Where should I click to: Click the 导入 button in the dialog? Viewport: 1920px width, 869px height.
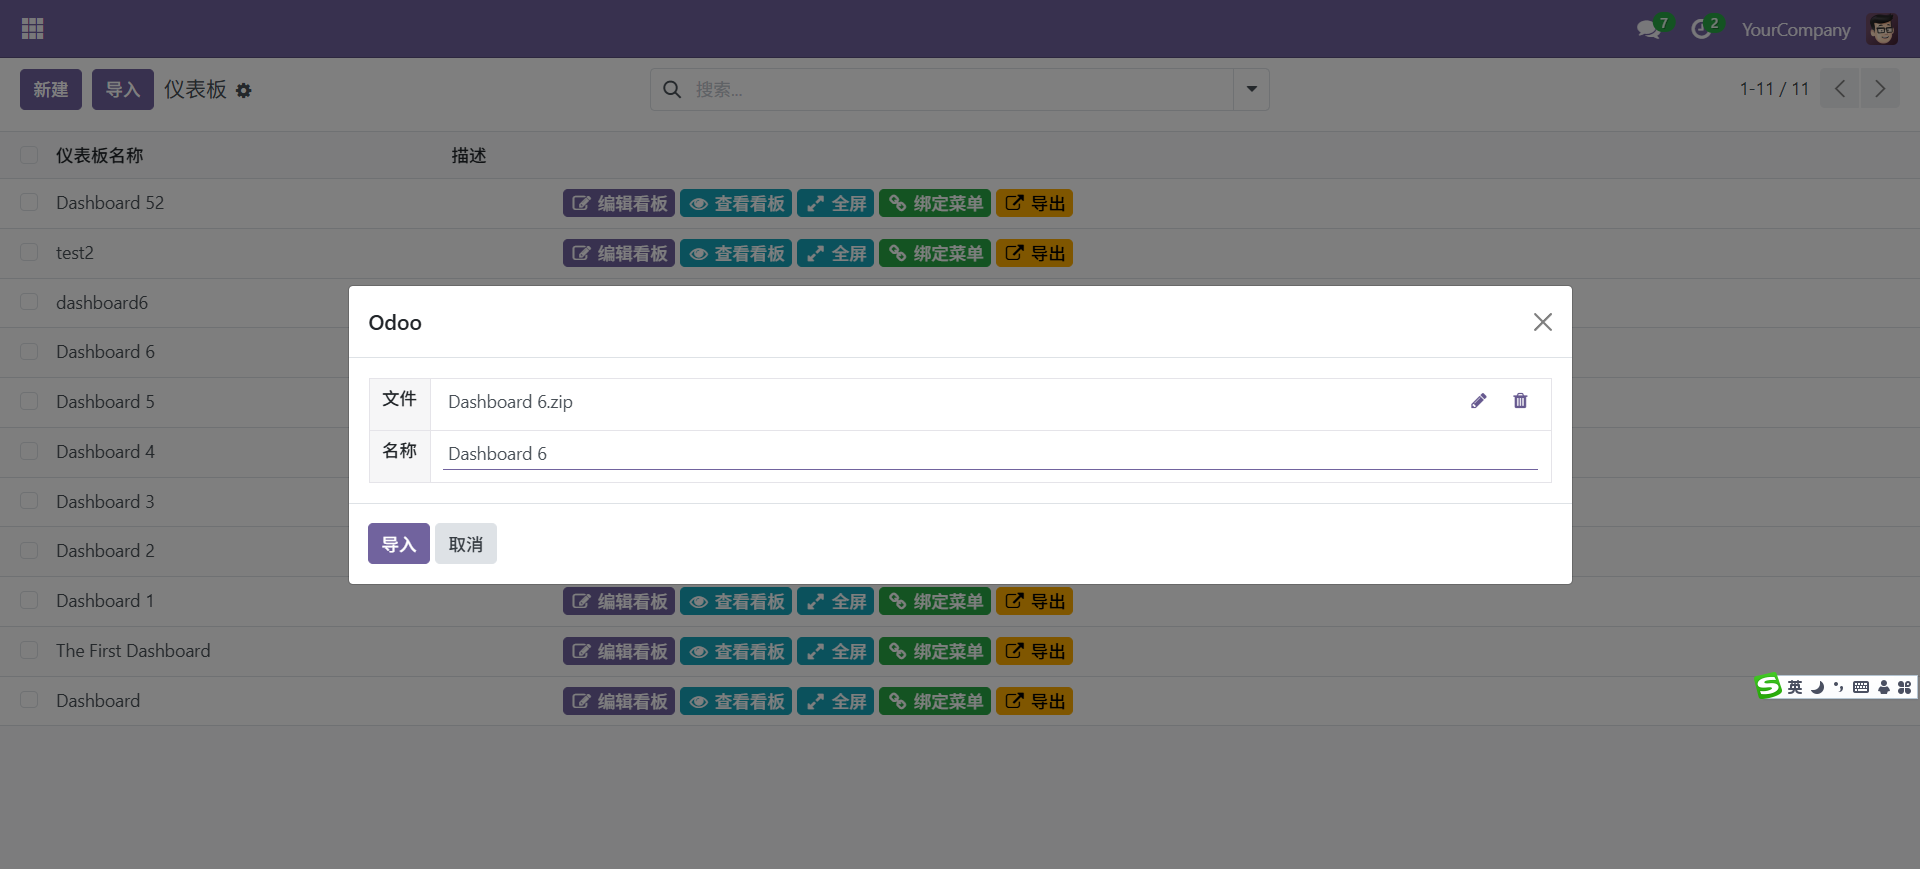point(398,544)
